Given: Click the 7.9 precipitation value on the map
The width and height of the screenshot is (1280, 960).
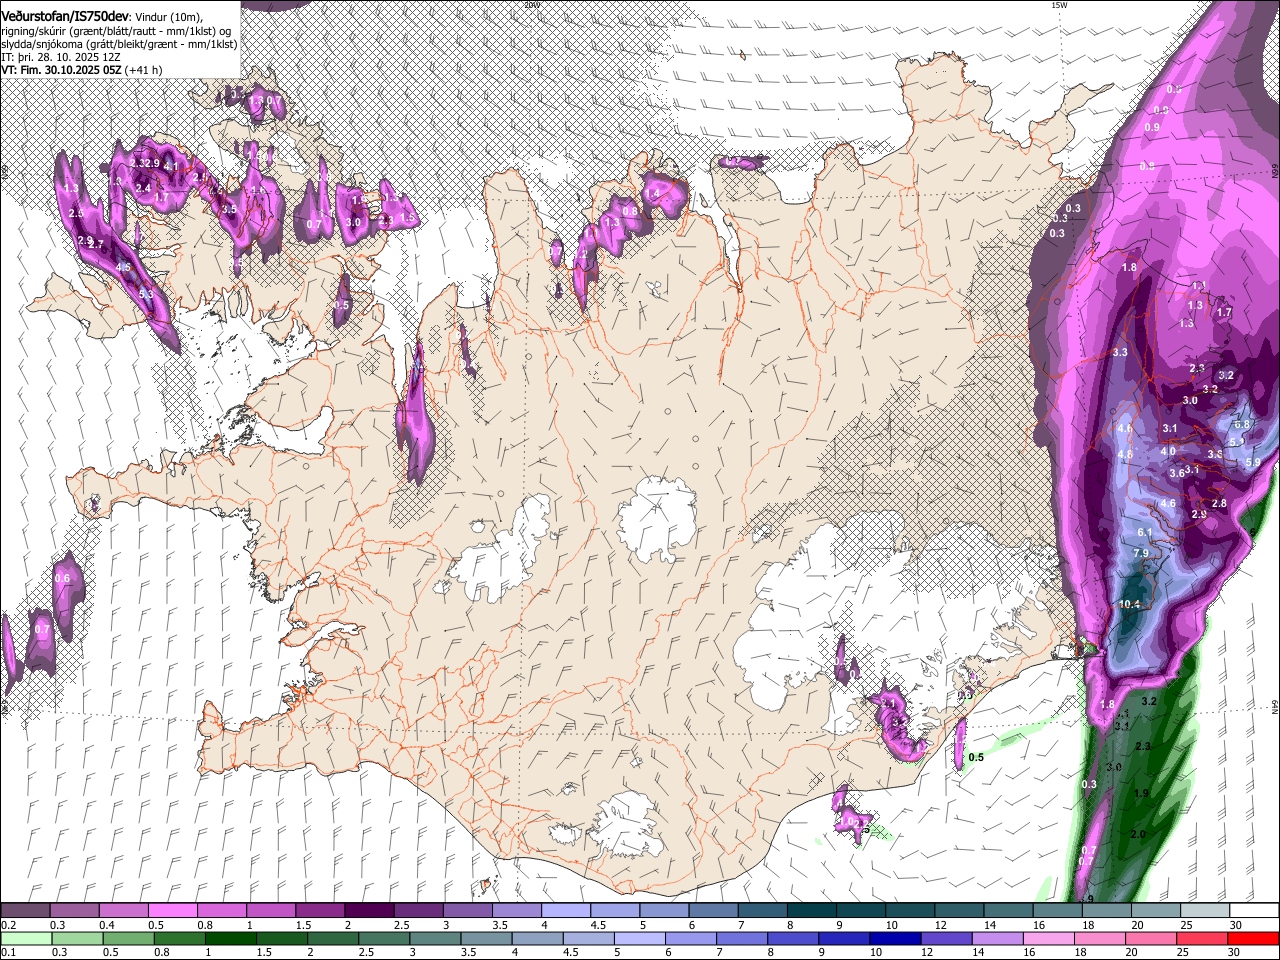Looking at the screenshot, I should [1141, 553].
